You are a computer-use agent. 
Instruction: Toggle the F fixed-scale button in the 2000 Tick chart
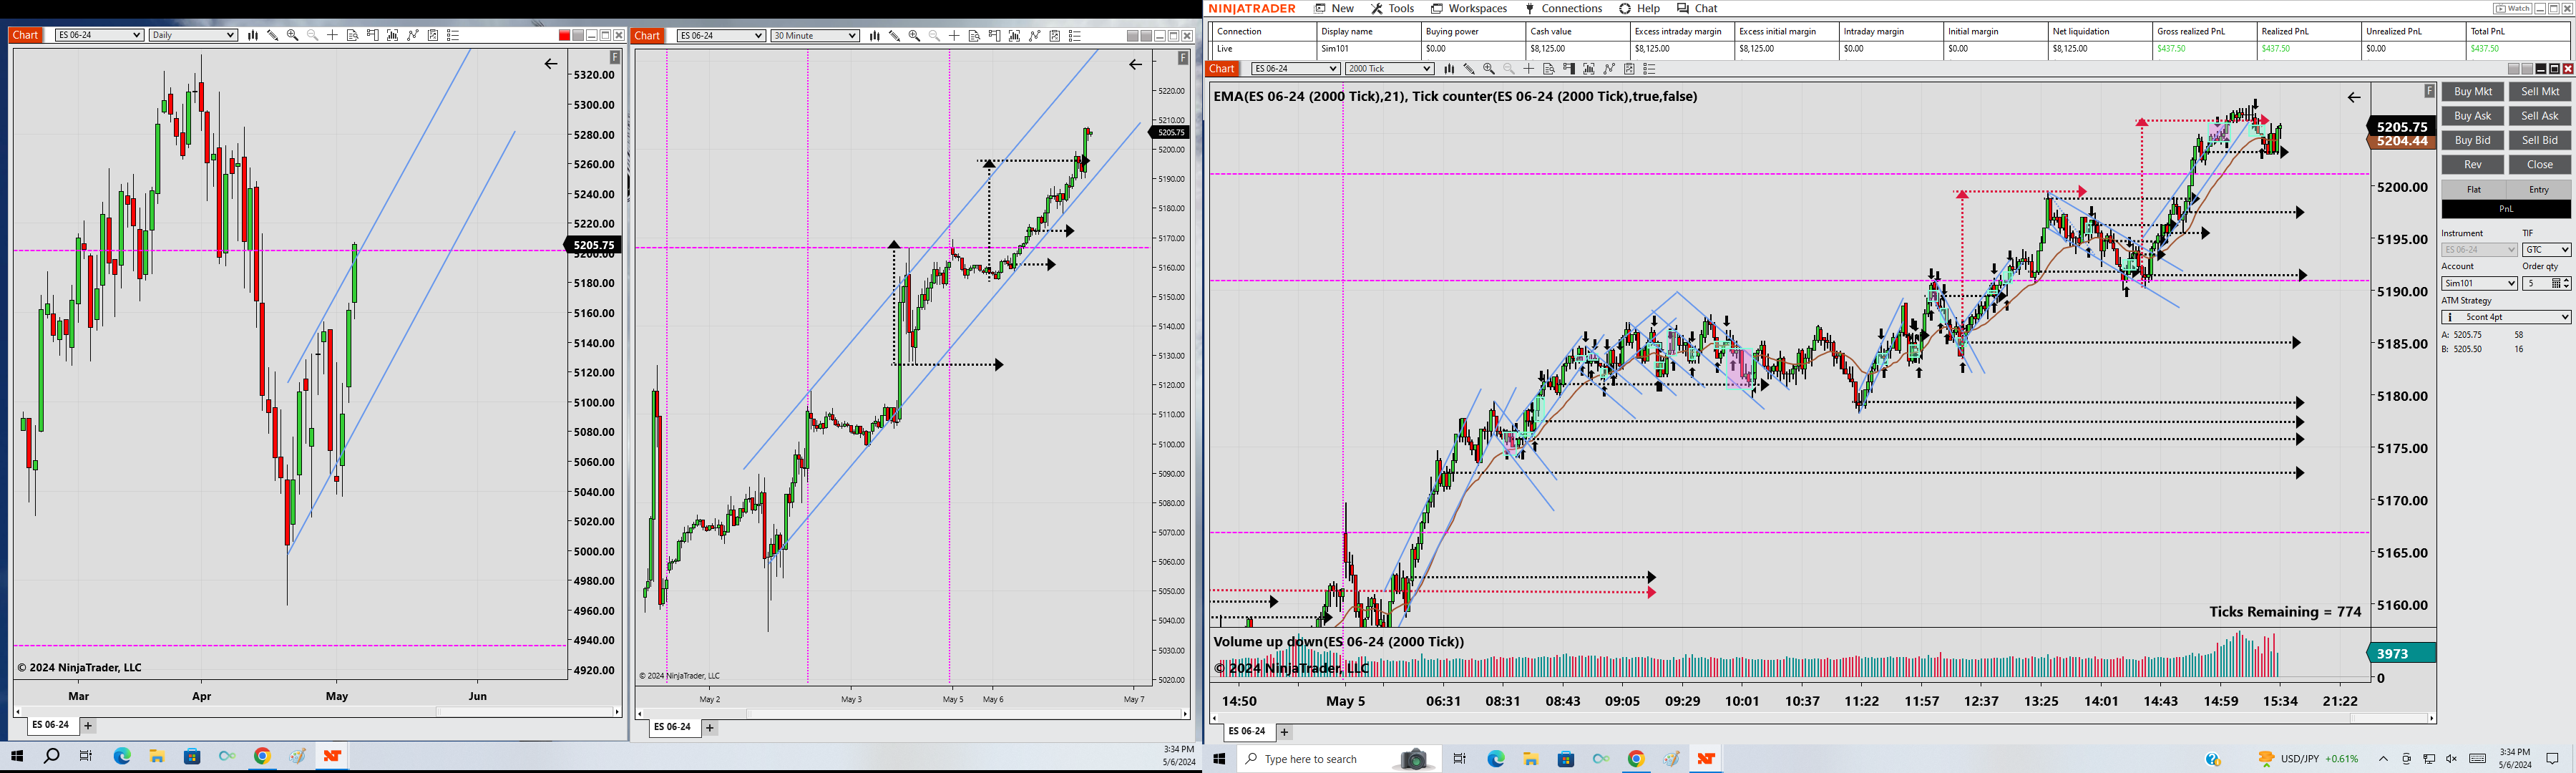click(x=2429, y=91)
